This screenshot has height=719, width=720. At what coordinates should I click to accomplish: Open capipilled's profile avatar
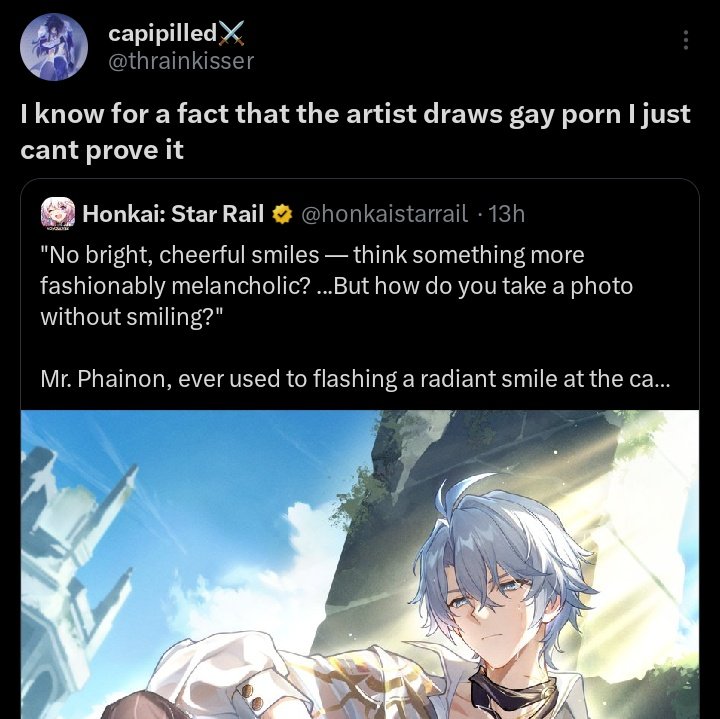54,46
